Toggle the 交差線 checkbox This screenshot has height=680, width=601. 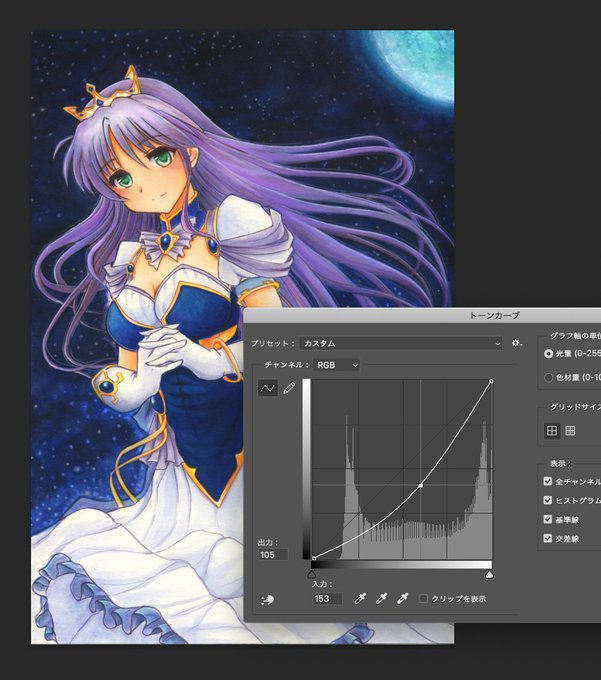point(548,539)
